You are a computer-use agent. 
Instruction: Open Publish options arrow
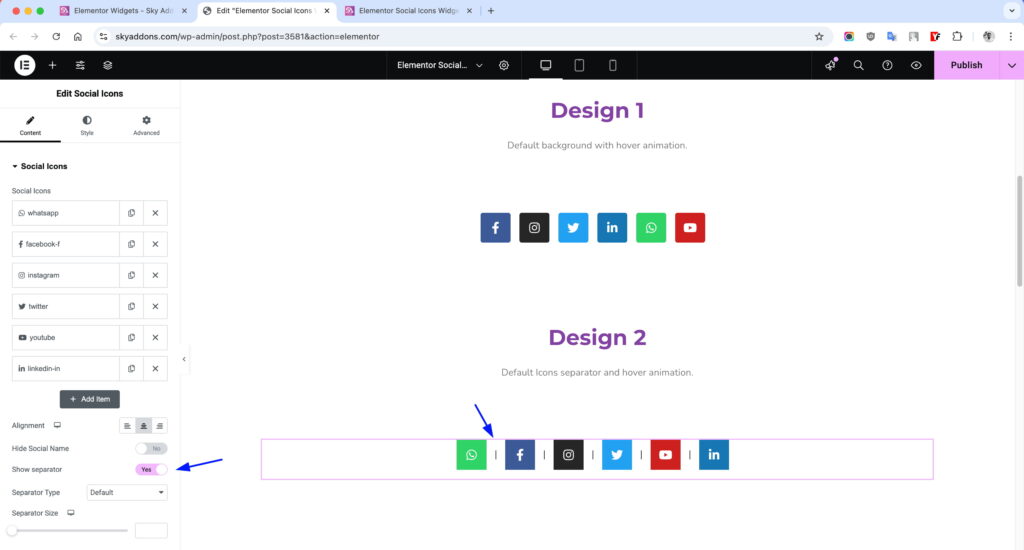[1012, 65]
